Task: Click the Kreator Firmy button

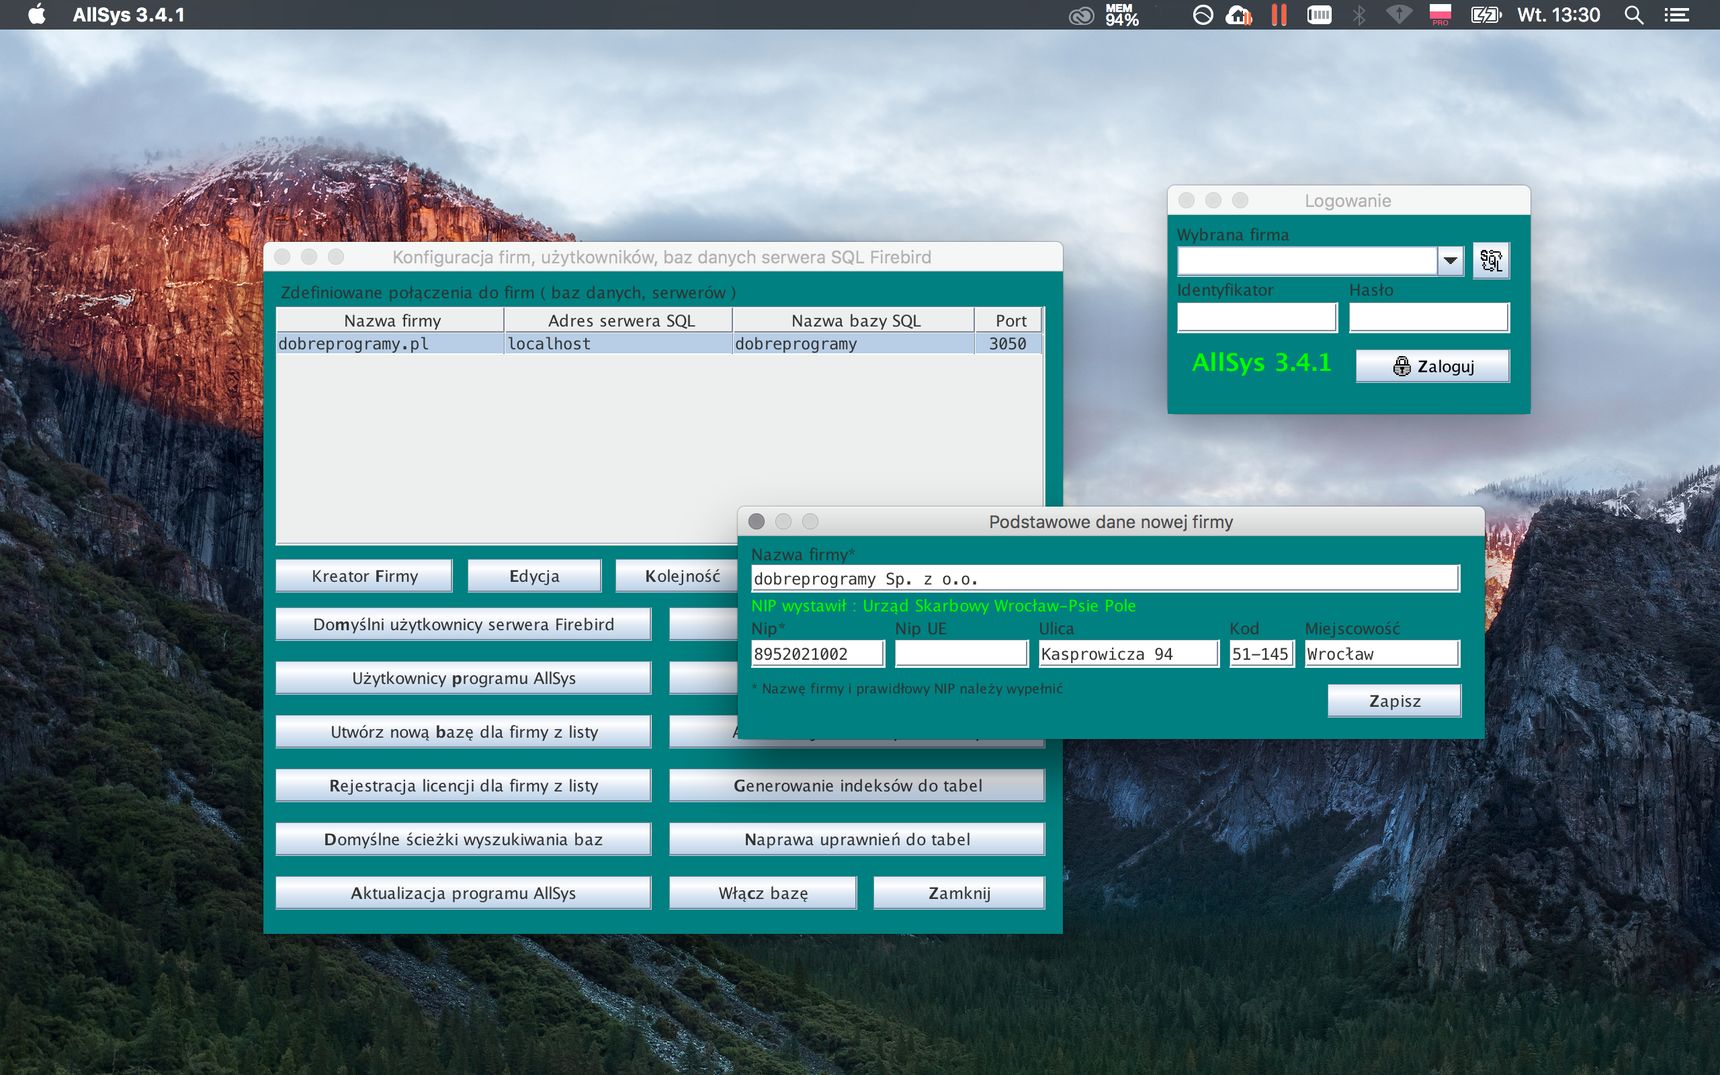Action: click(364, 576)
